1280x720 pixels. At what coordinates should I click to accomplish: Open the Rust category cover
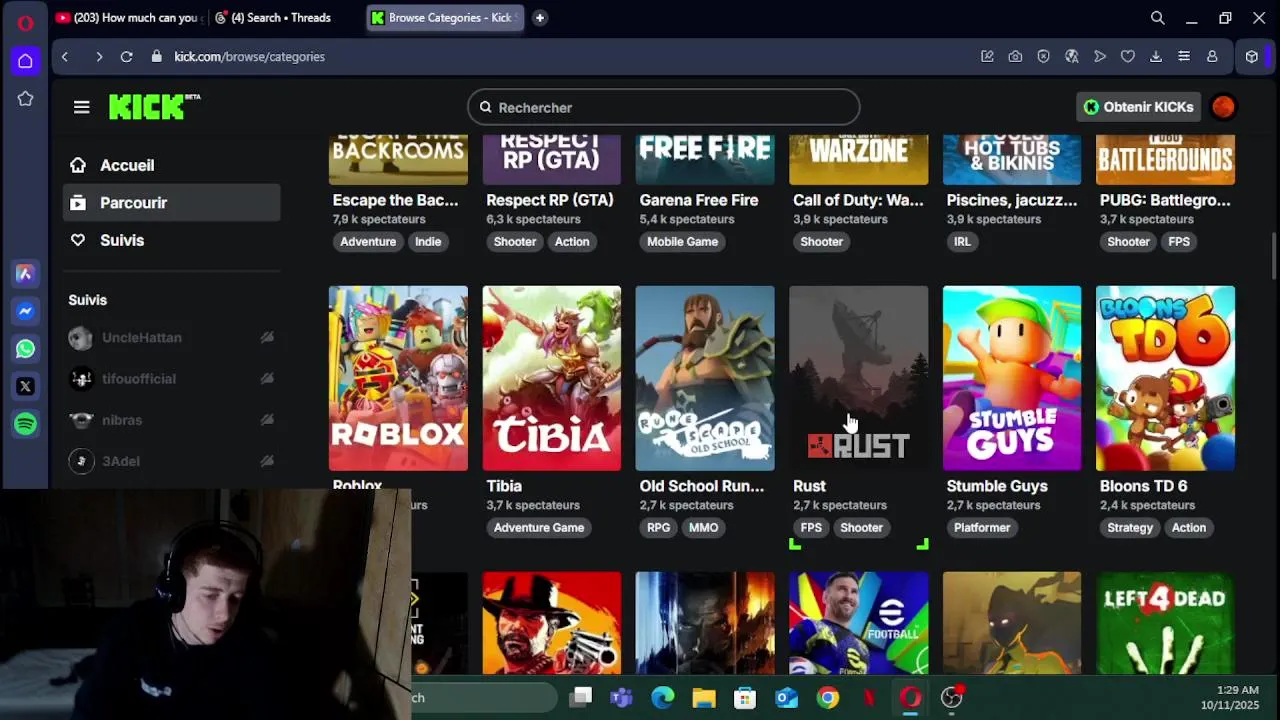tap(859, 378)
